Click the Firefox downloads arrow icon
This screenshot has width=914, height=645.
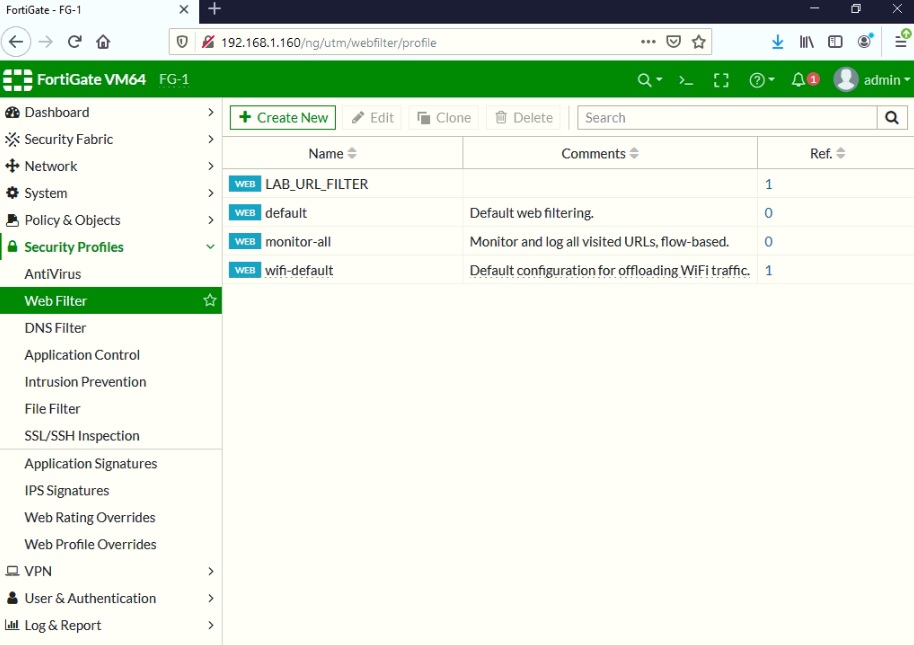coord(778,42)
